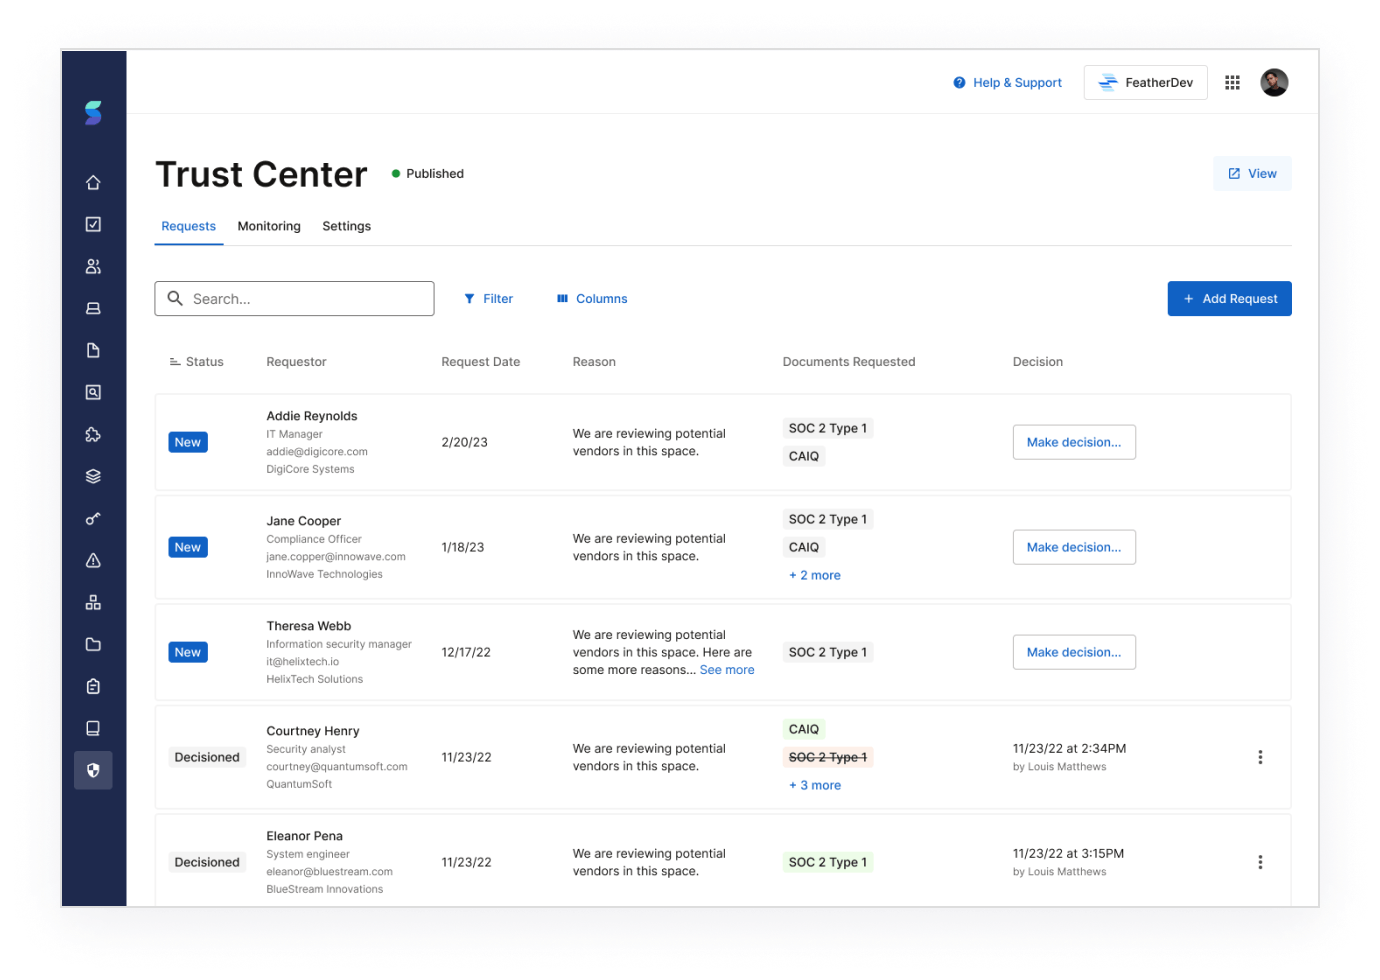Viewport: 1380px width, 980px height.
Task: Expand '+ 2 more' documents for Jane Cooper
Action: (815, 576)
